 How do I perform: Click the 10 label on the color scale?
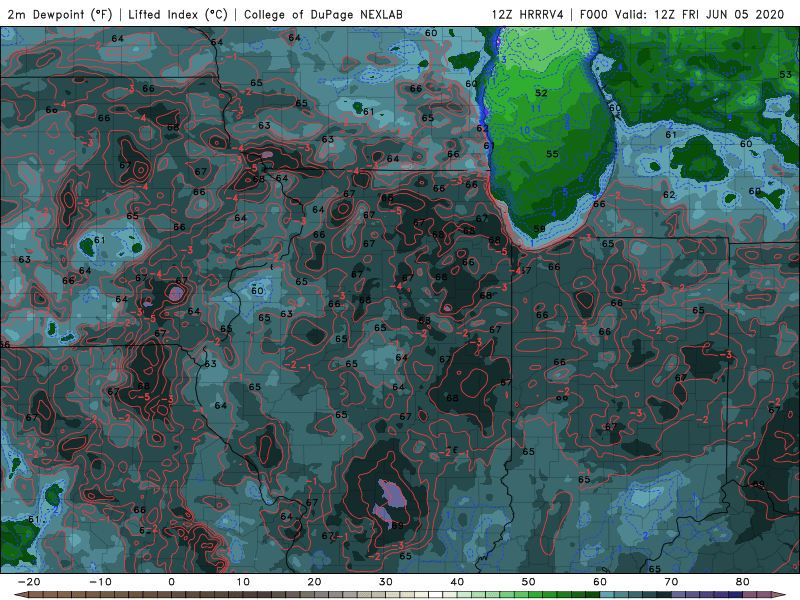point(243,582)
